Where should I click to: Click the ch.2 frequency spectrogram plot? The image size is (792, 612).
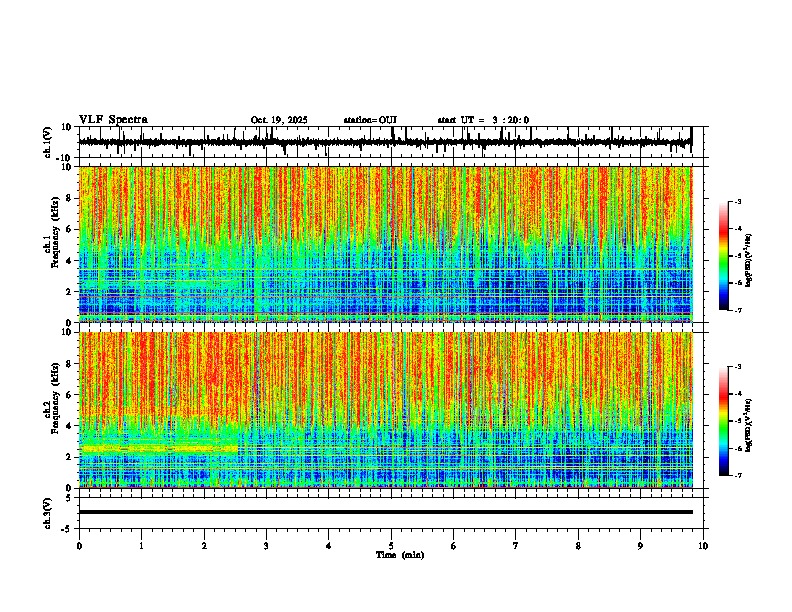pyautogui.click(x=391, y=410)
